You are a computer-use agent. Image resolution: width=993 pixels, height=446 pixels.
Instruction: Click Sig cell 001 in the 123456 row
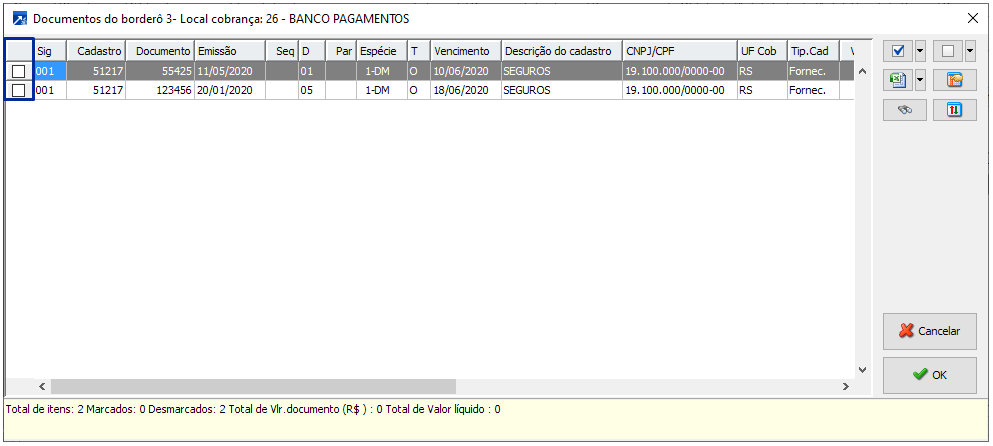tap(50, 91)
